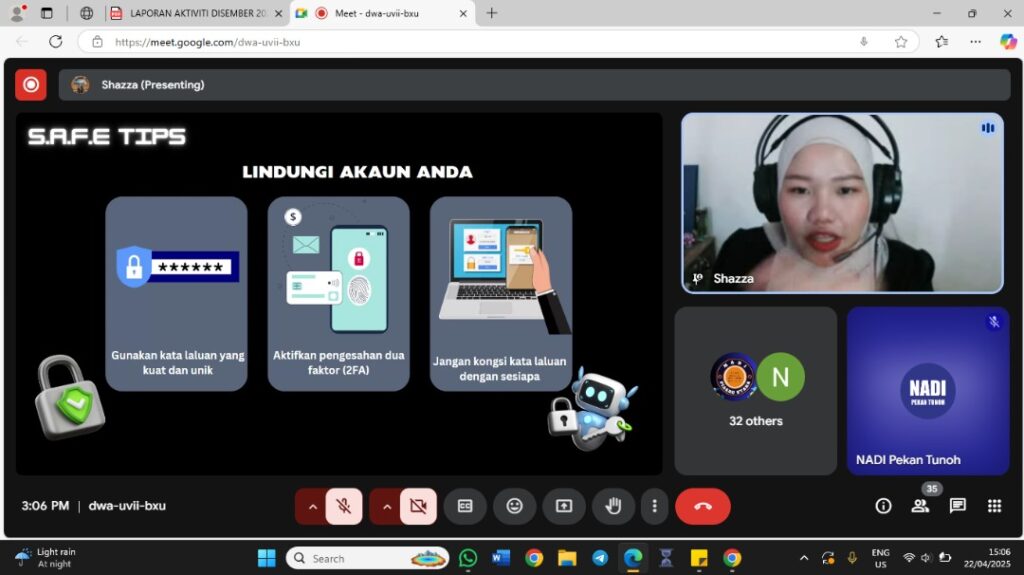Open the chat panel icon
Screen dimensions: 1024x575
click(957, 506)
